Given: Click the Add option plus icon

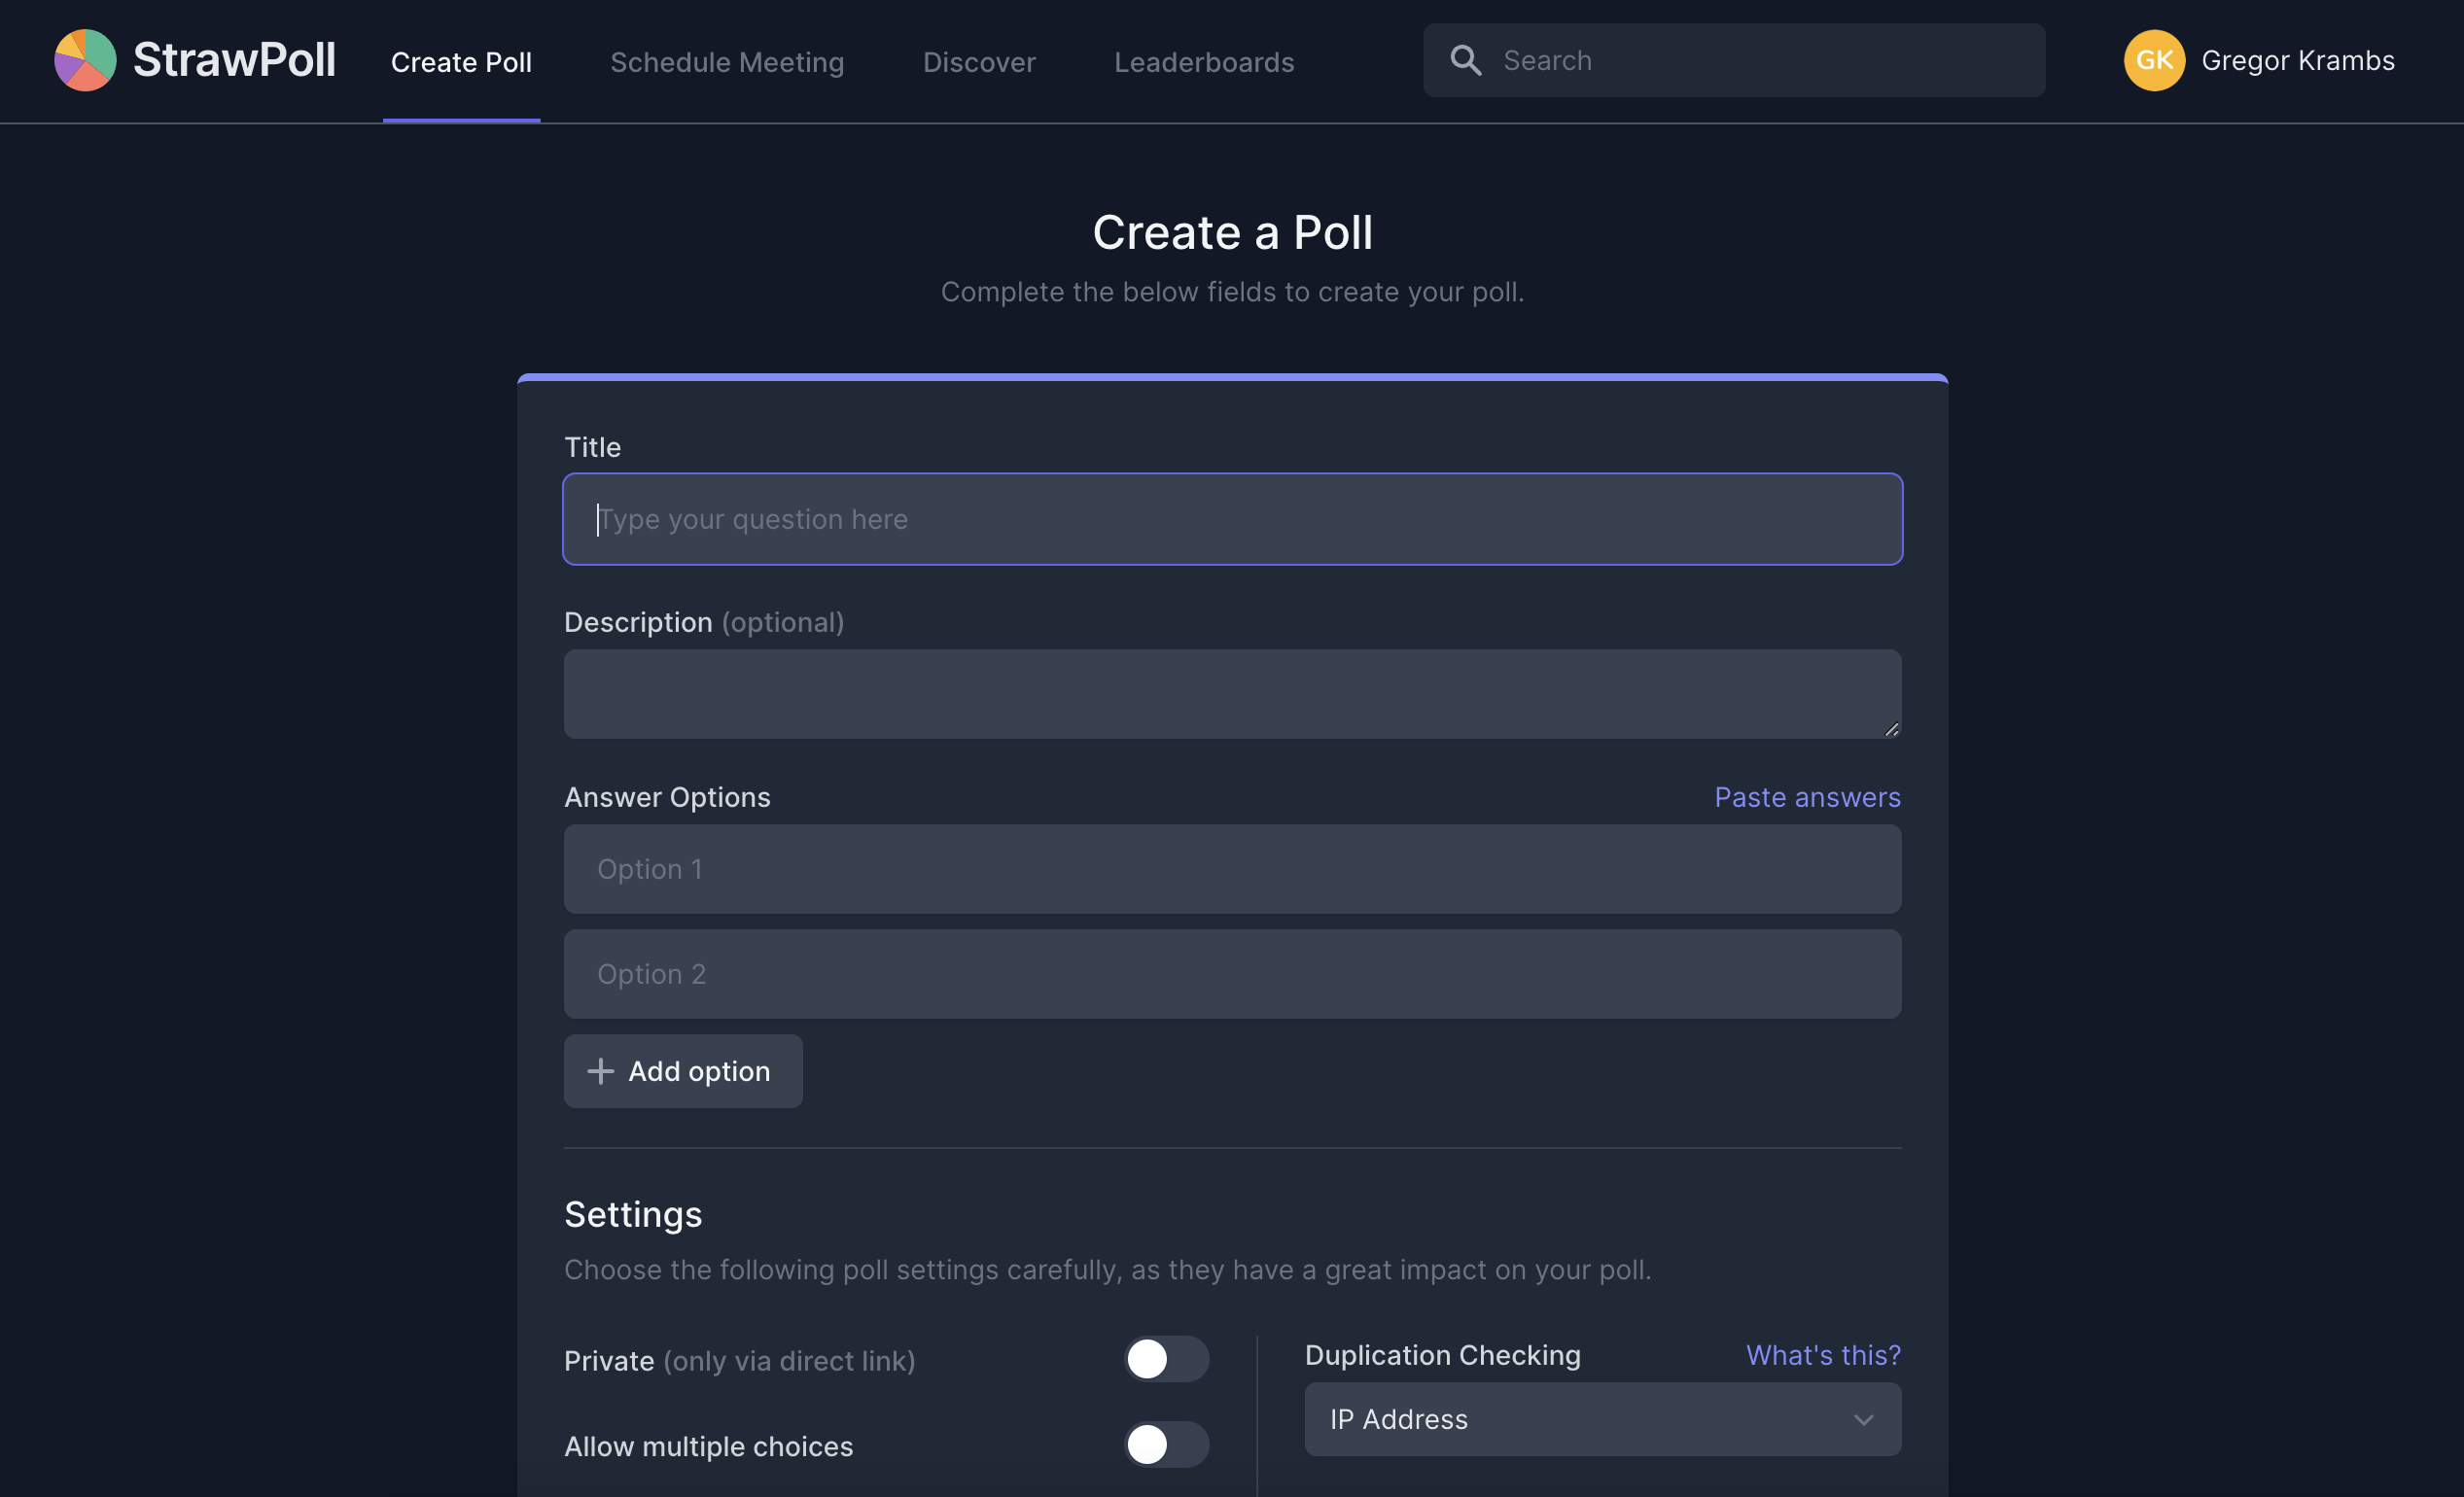Looking at the screenshot, I should pyautogui.click(x=600, y=1069).
